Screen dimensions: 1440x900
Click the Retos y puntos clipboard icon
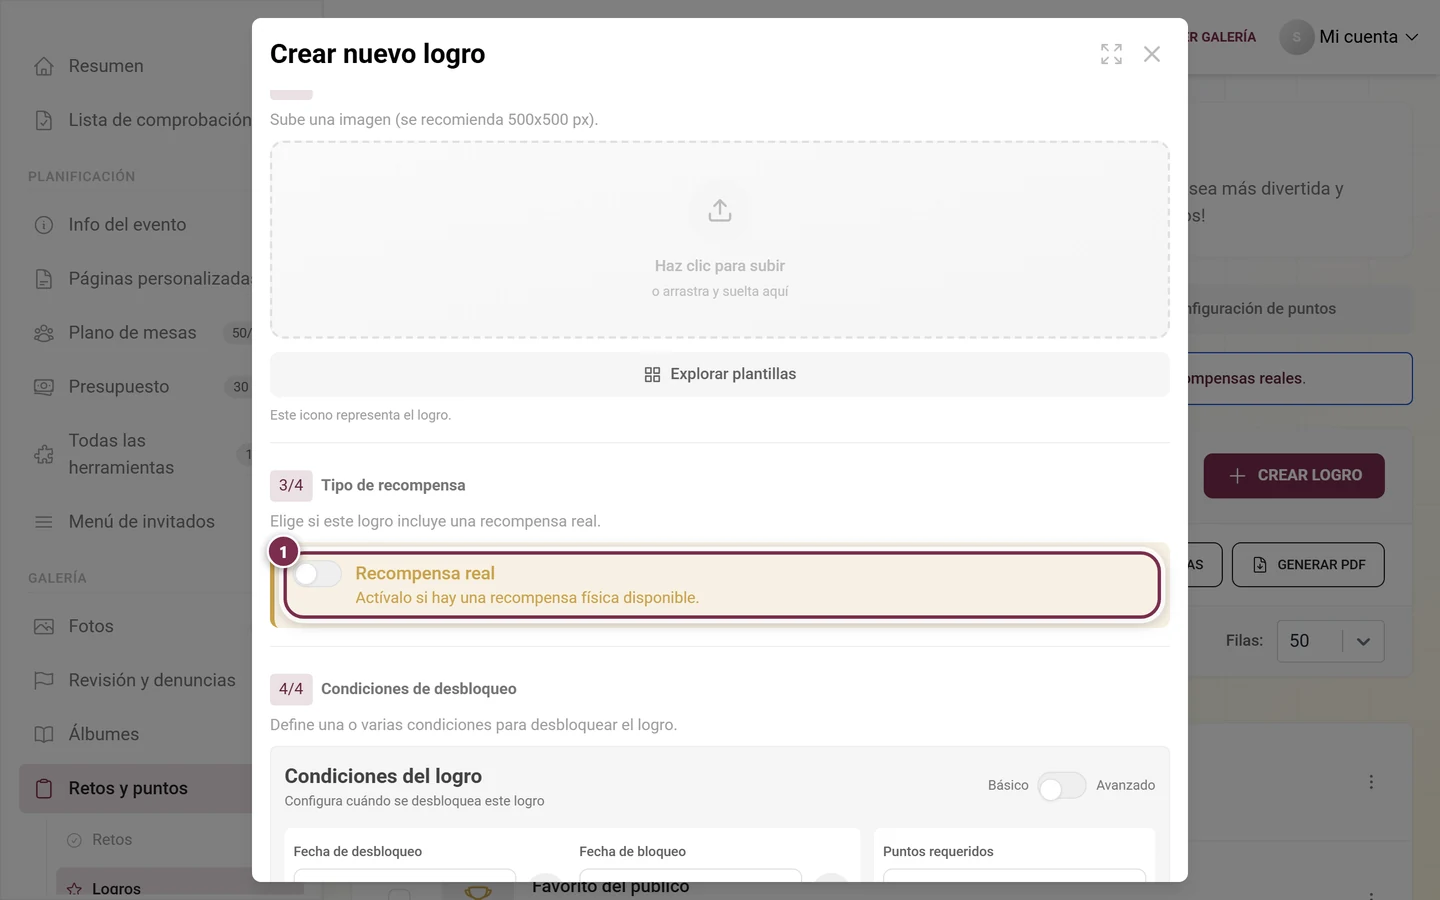[44, 788]
